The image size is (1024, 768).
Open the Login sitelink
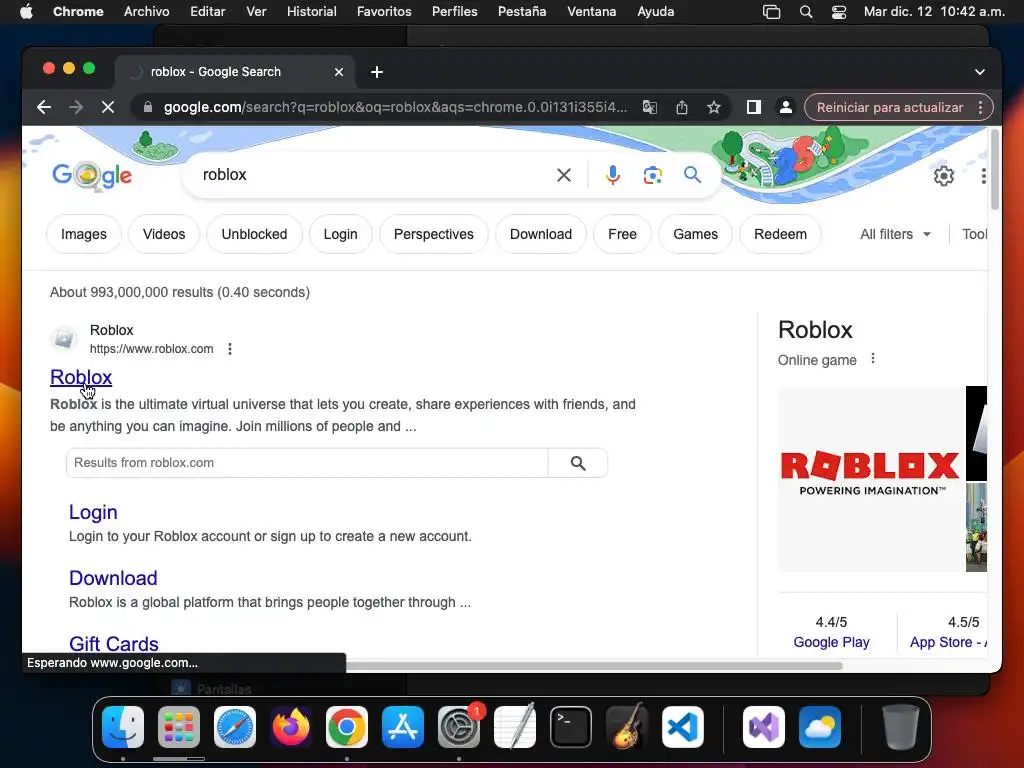coord(93,512)
